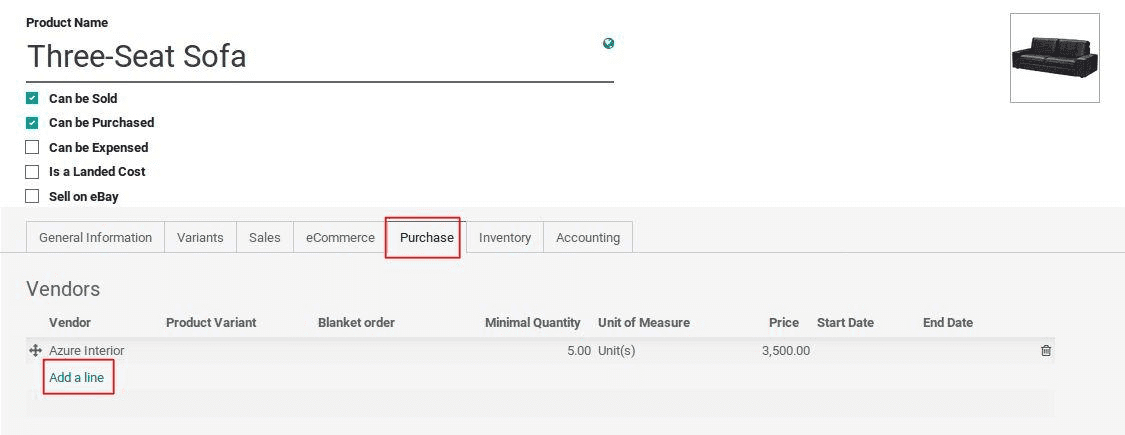1125x435 pixels.
Task: Click the drag handle for Azure Interior row
Action: [35, 351]
